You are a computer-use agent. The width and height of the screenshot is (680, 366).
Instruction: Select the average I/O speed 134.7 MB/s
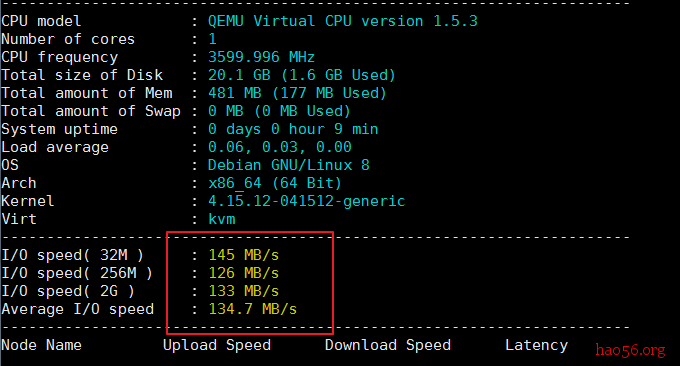point(253,309)
